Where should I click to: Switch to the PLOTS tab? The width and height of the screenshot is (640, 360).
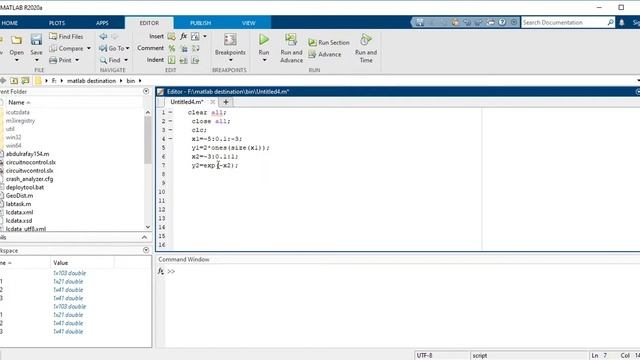(57, 23)
